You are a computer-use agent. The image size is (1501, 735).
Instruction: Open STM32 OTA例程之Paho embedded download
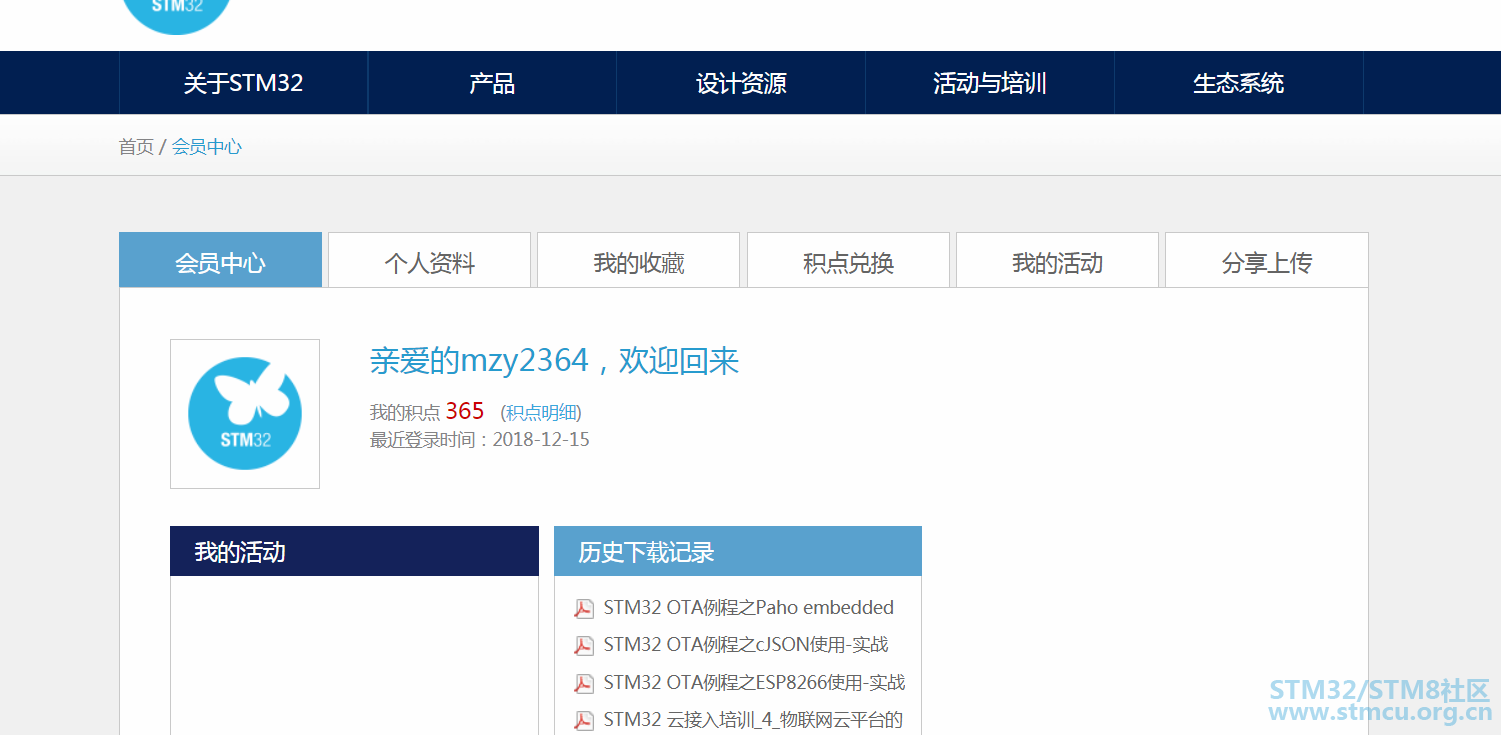pyautogui.click(x=749, y=608)
